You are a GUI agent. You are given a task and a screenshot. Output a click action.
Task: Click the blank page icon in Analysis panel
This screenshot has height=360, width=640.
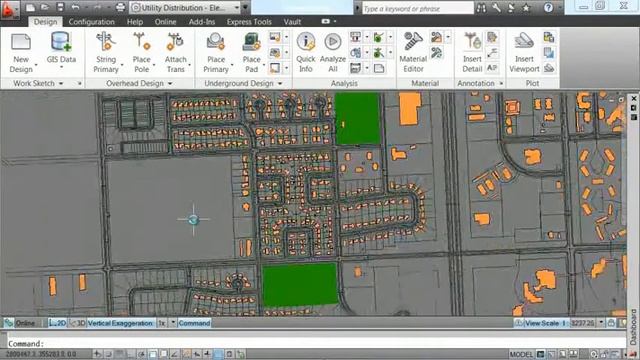pos(379,68)
